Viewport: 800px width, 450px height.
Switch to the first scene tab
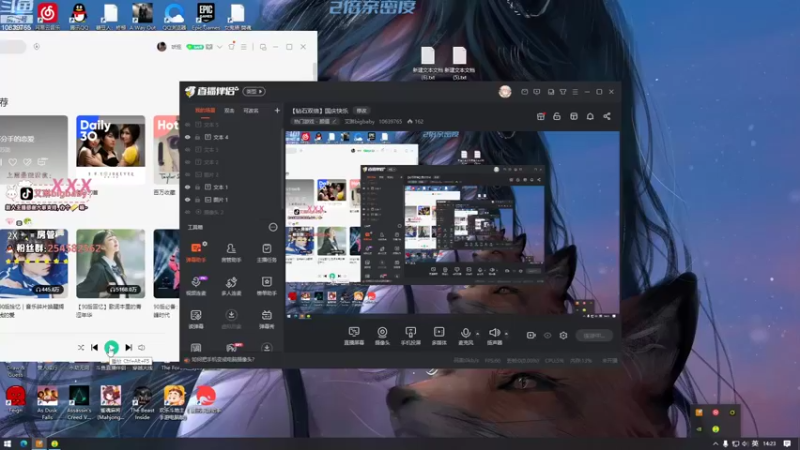205,111
